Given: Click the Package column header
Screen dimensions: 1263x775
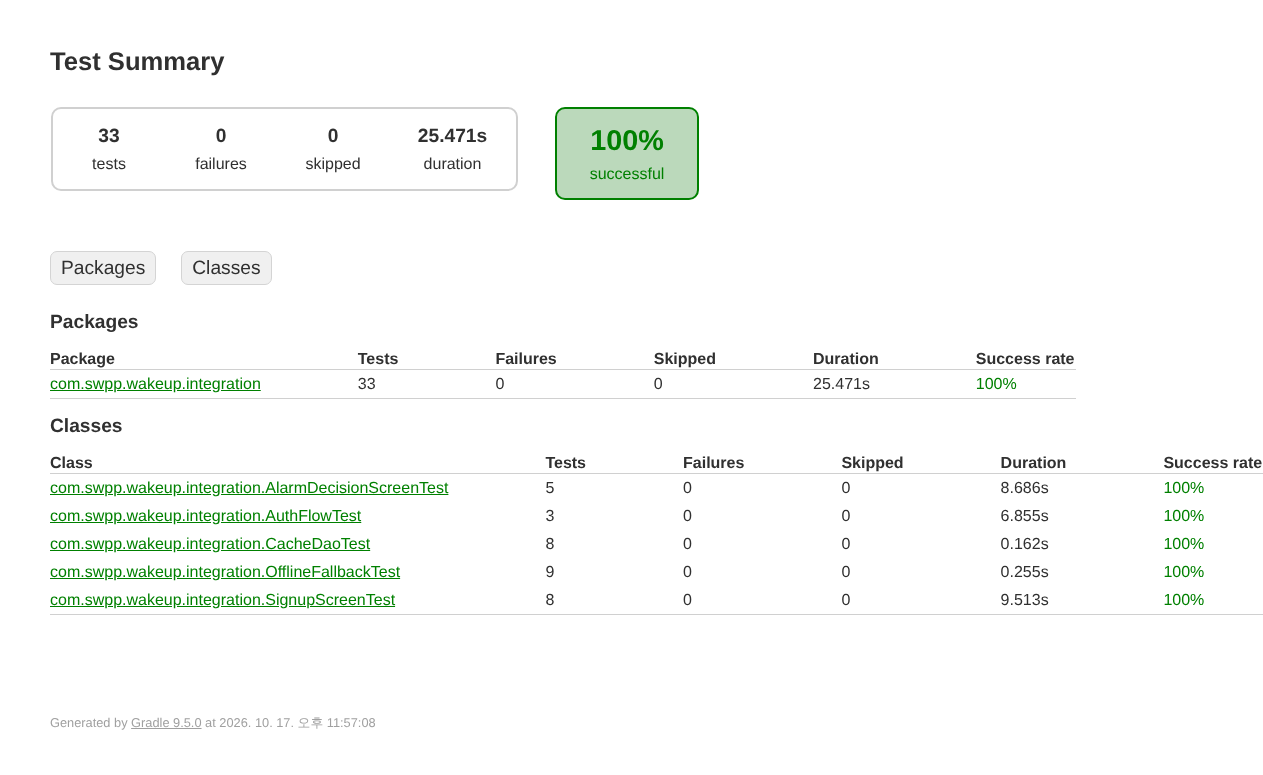Looking at the screenshot, I should [x=82, y=359].
